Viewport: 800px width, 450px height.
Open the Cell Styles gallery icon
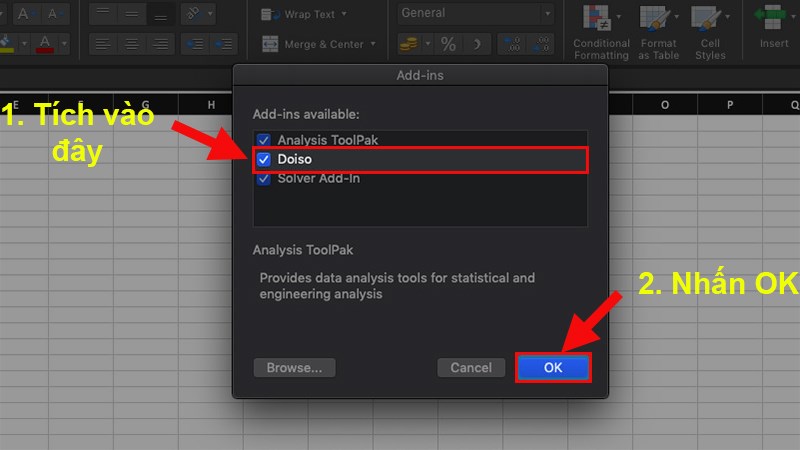706,18
